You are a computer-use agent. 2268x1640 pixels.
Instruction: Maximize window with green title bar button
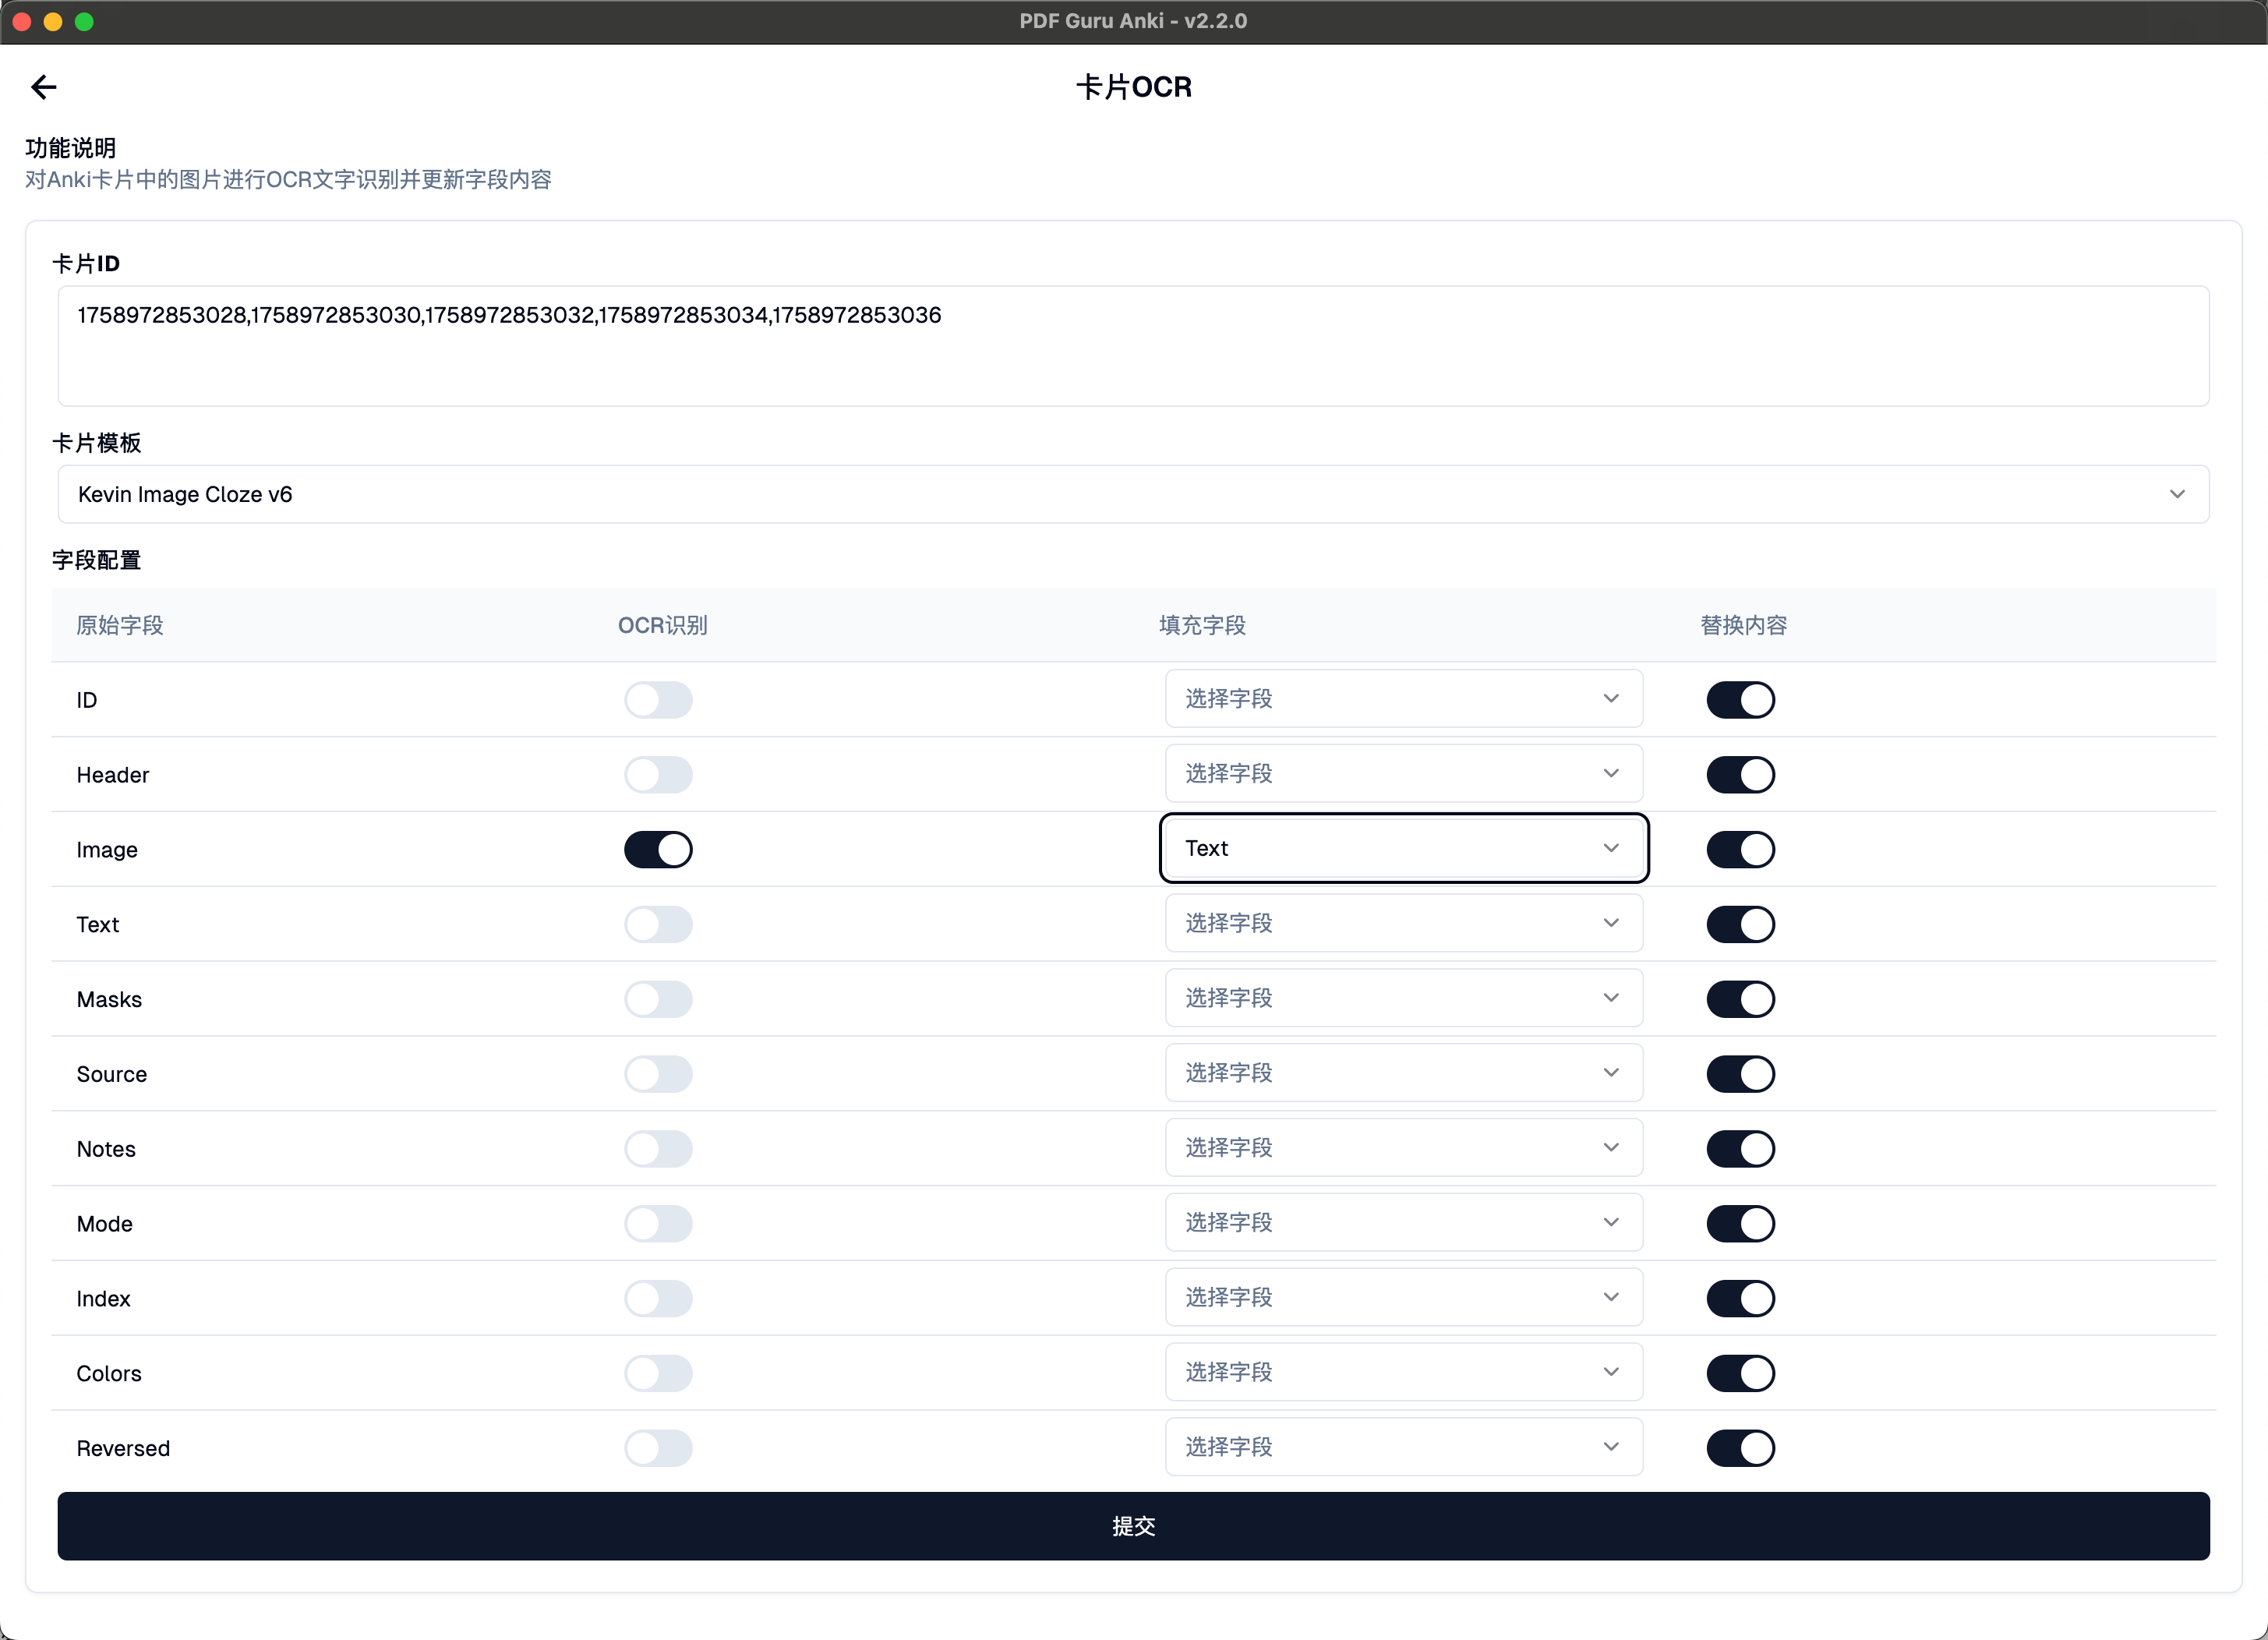(x=84, y=21)
